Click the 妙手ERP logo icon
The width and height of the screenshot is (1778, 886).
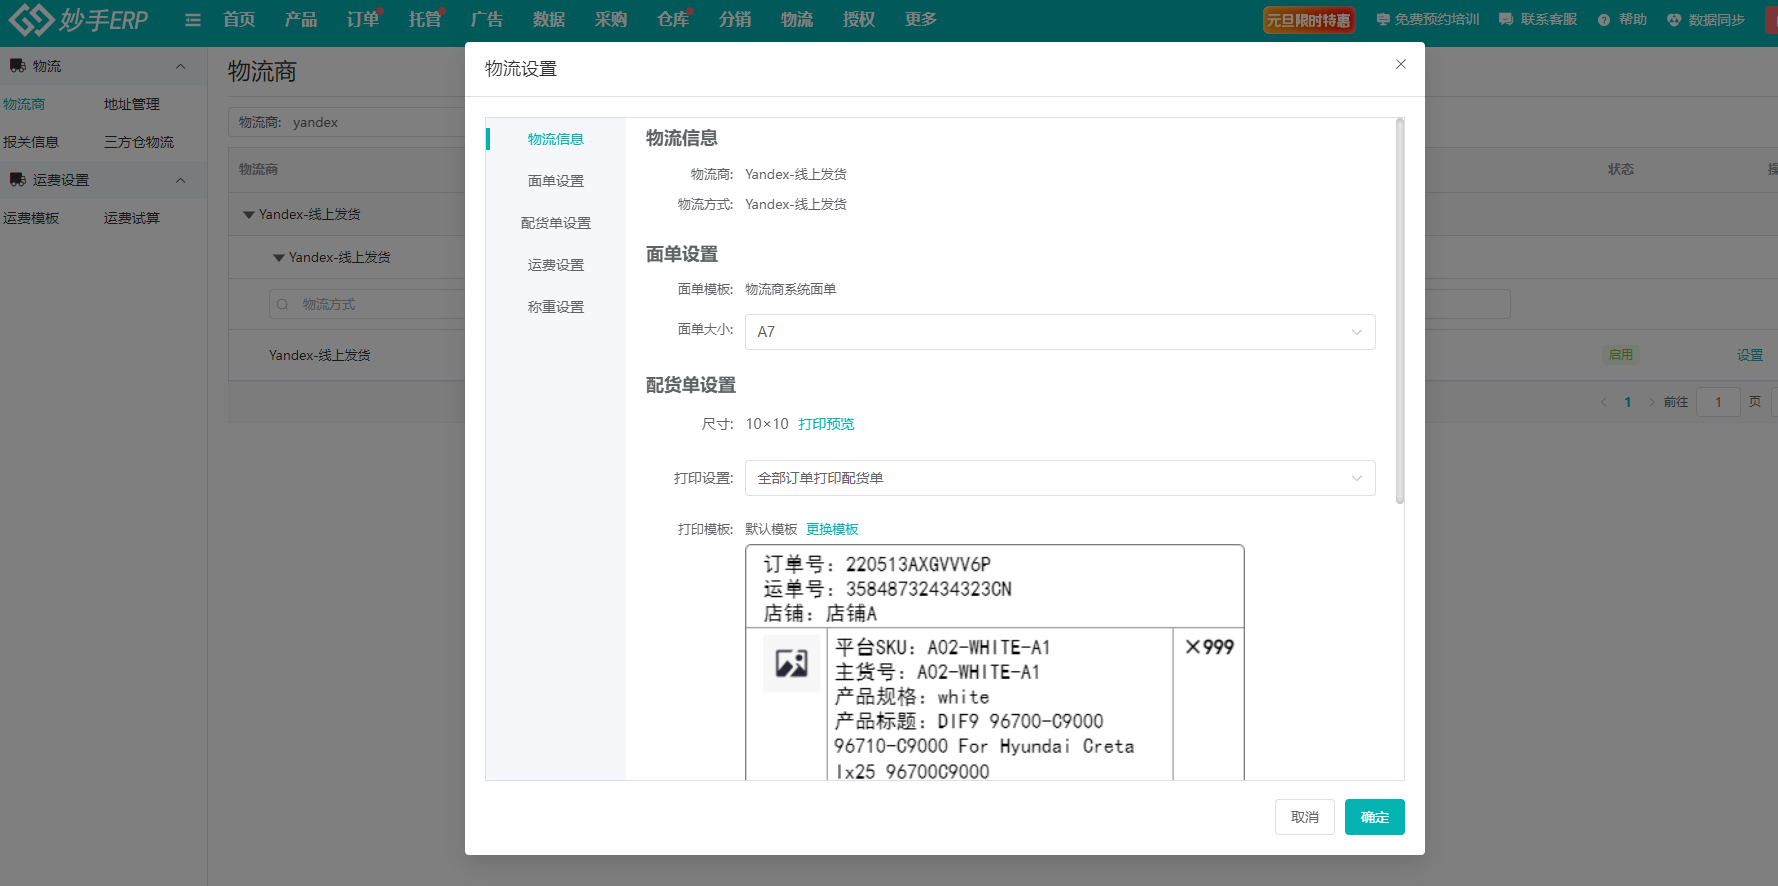(x=30, y=19)
